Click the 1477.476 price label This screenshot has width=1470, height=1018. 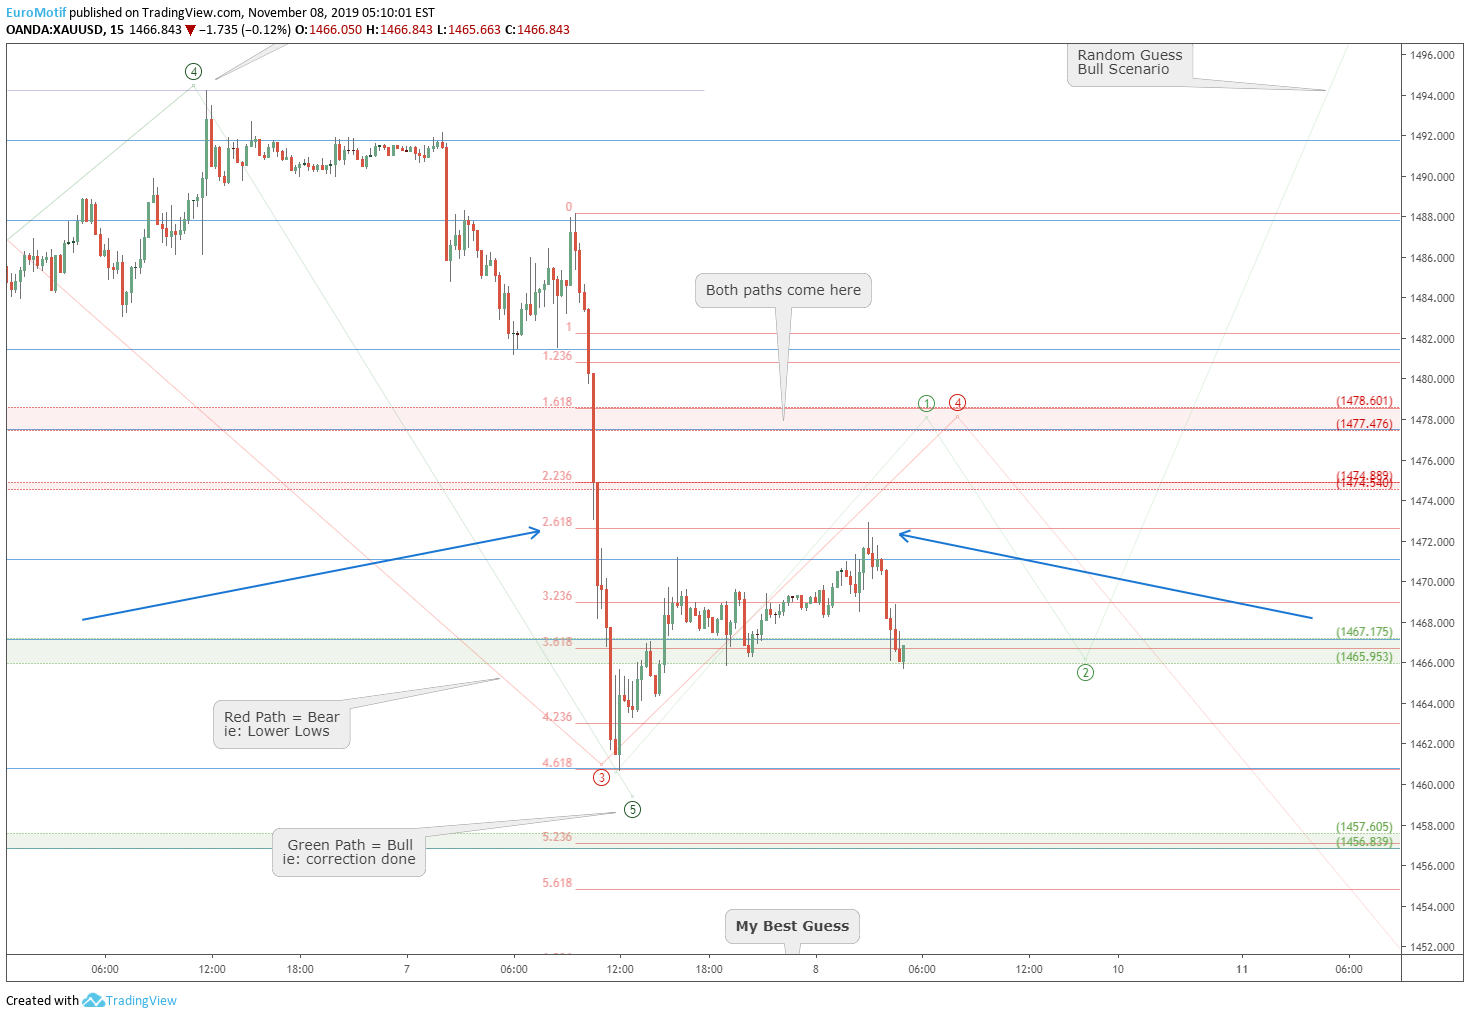1364,424
